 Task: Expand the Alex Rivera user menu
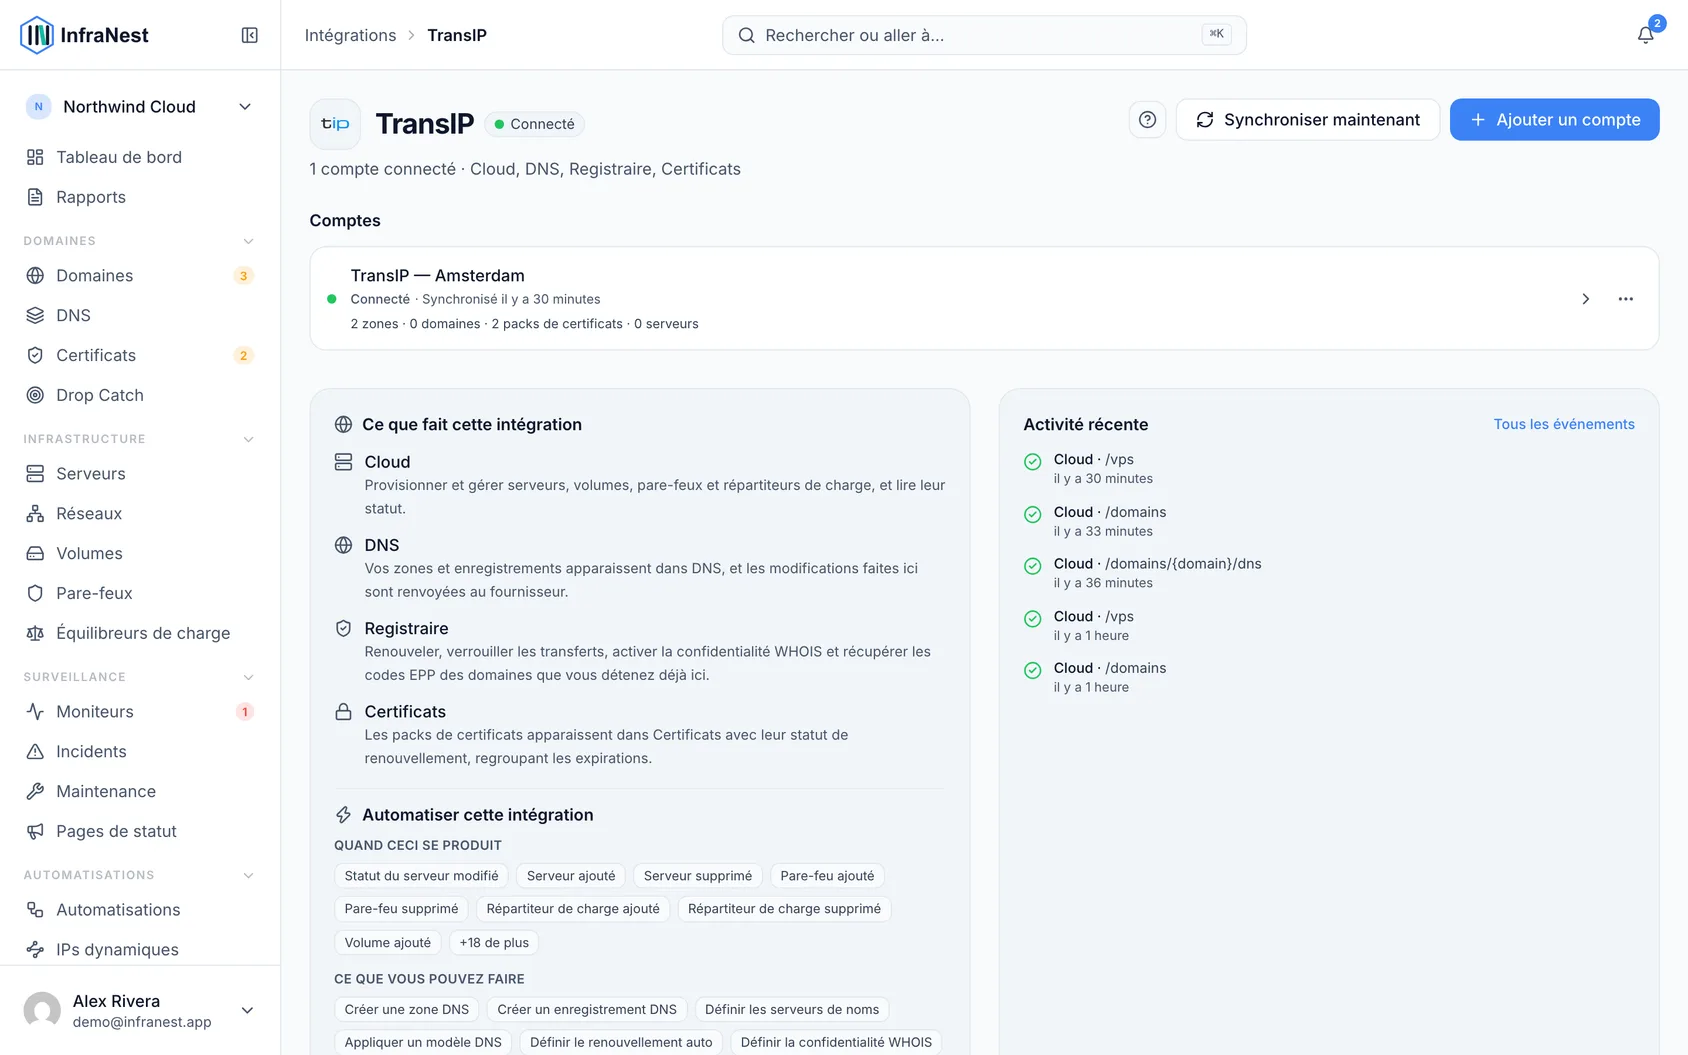pos(247,1010)
